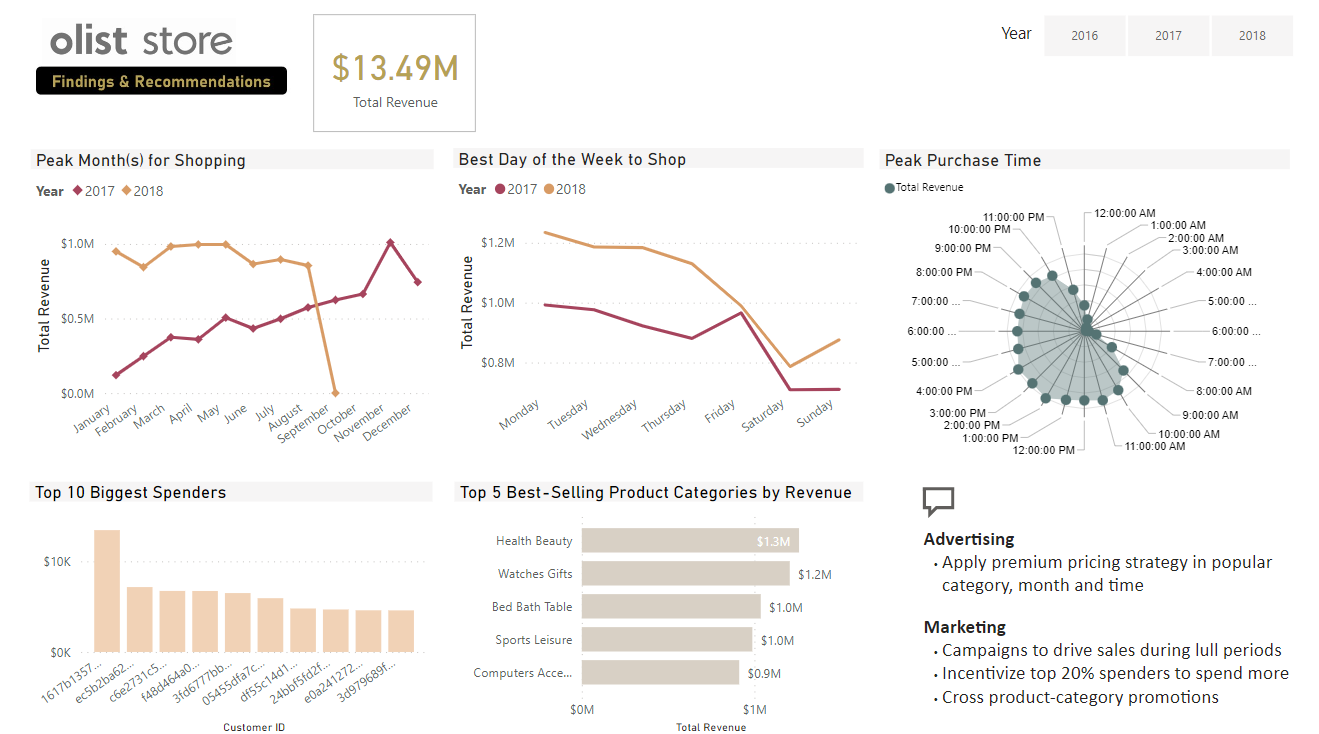Select the 2017 diamond legend marker under Peak Months
This screenshot has height=734, width=1319.
tap(77, 190)
